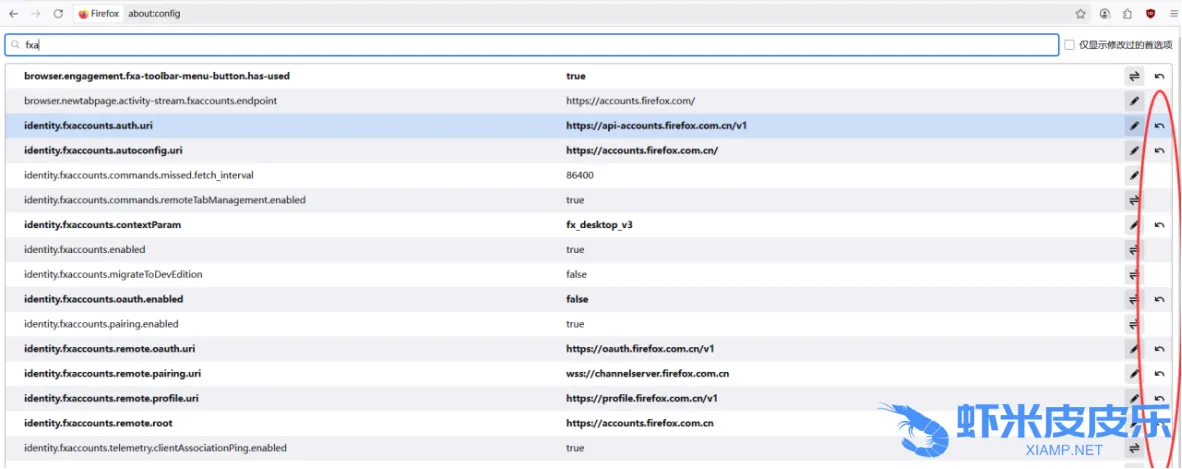The height and width of the screenshot is (469, 1182).
Task: Reset identity.fxaccounts.auth.uri to default
Action: pyautogui.click(x=1159, y=126)
